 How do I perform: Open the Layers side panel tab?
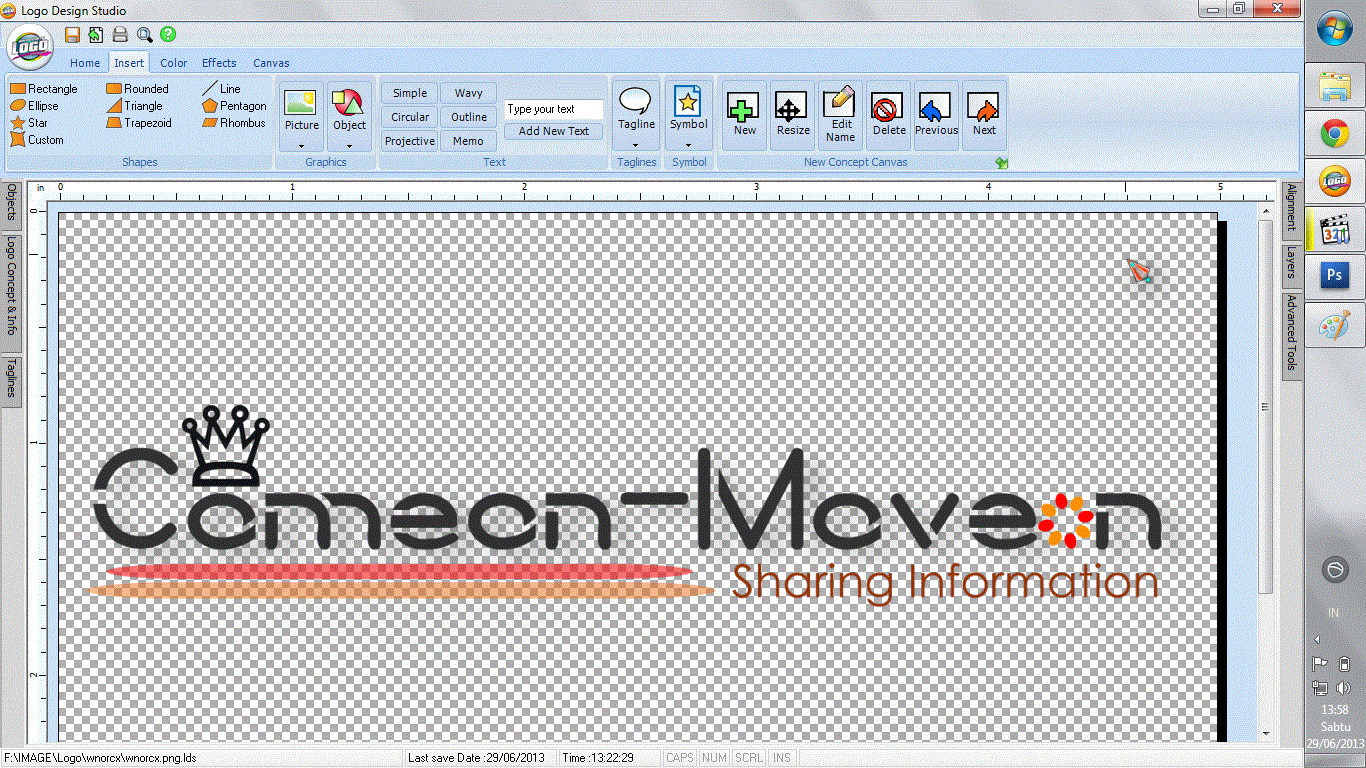click(1292, 264)
